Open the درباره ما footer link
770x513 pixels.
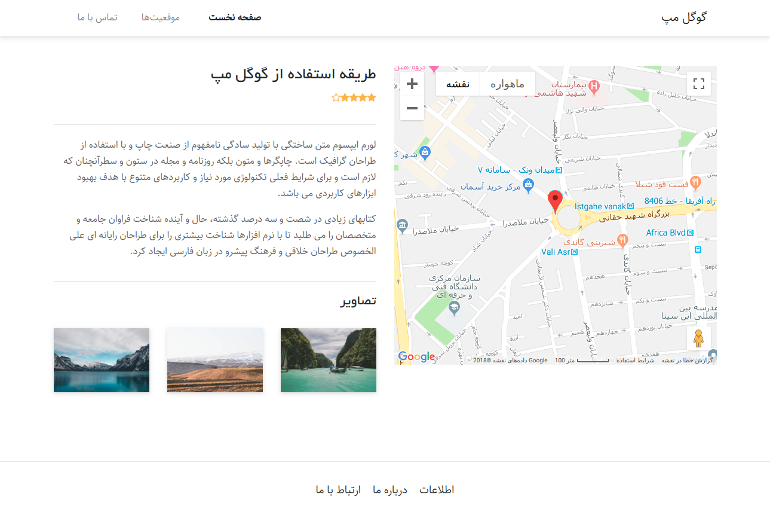390,489
